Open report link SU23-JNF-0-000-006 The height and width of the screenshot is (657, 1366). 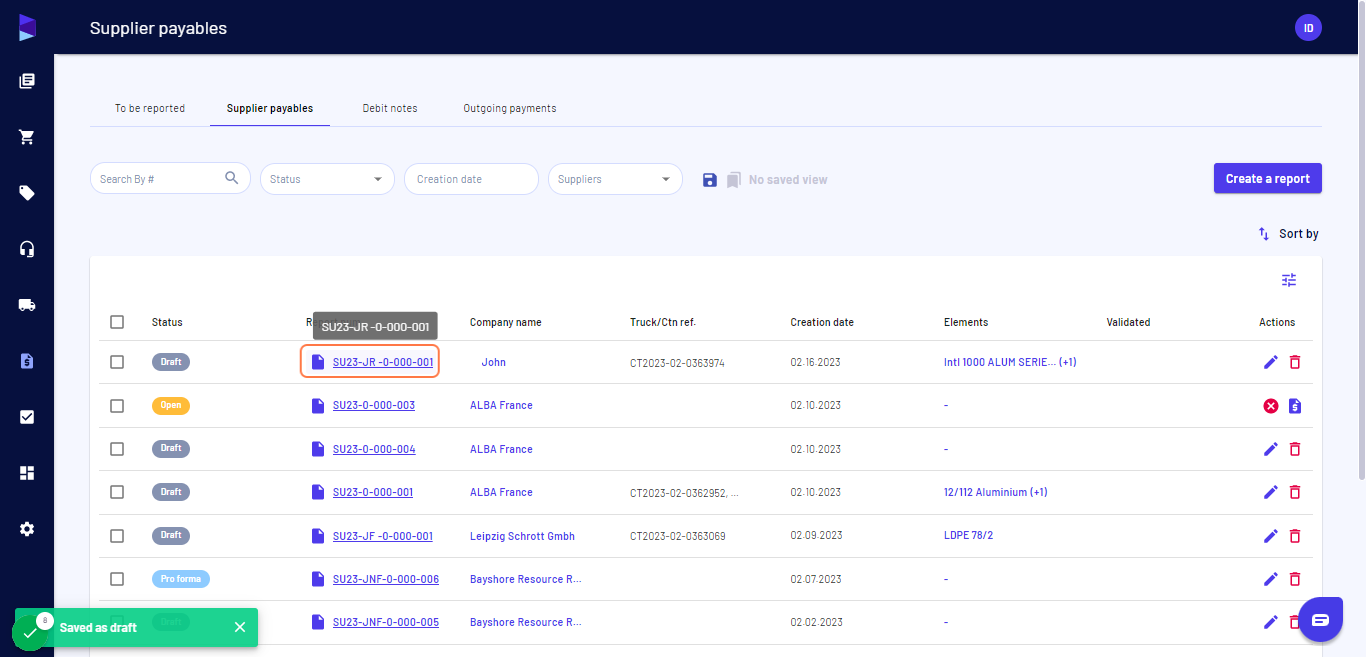click(x=386, y=579)
